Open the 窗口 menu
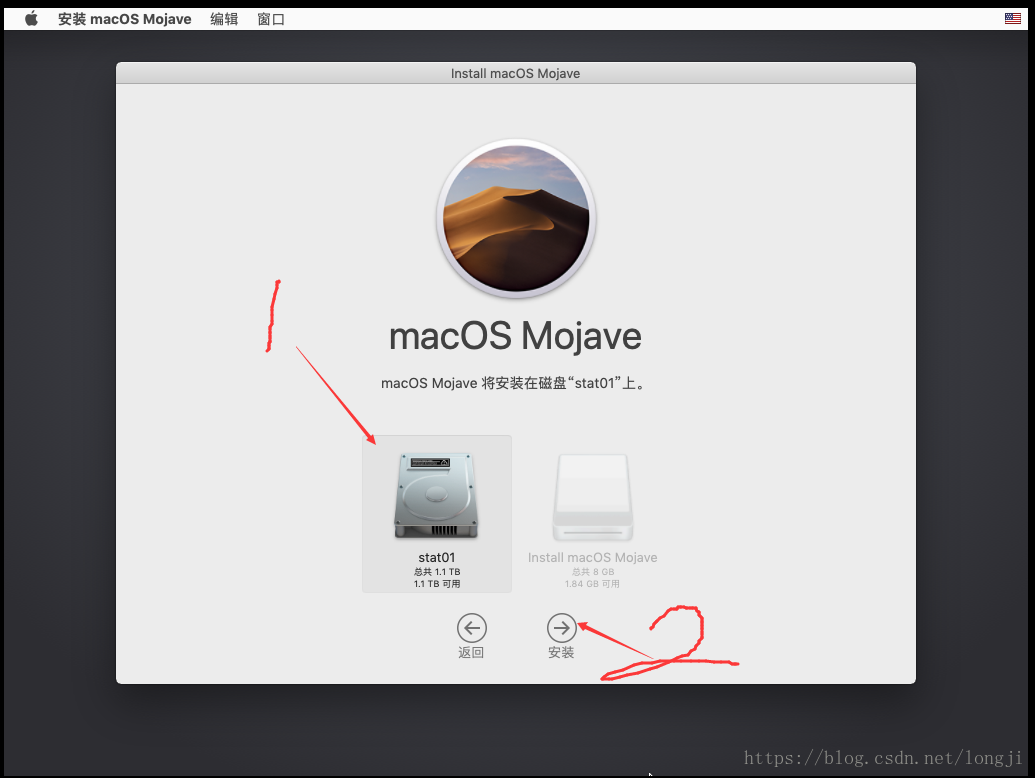Screen dimensions: 1035x778 tap(271, 19)
